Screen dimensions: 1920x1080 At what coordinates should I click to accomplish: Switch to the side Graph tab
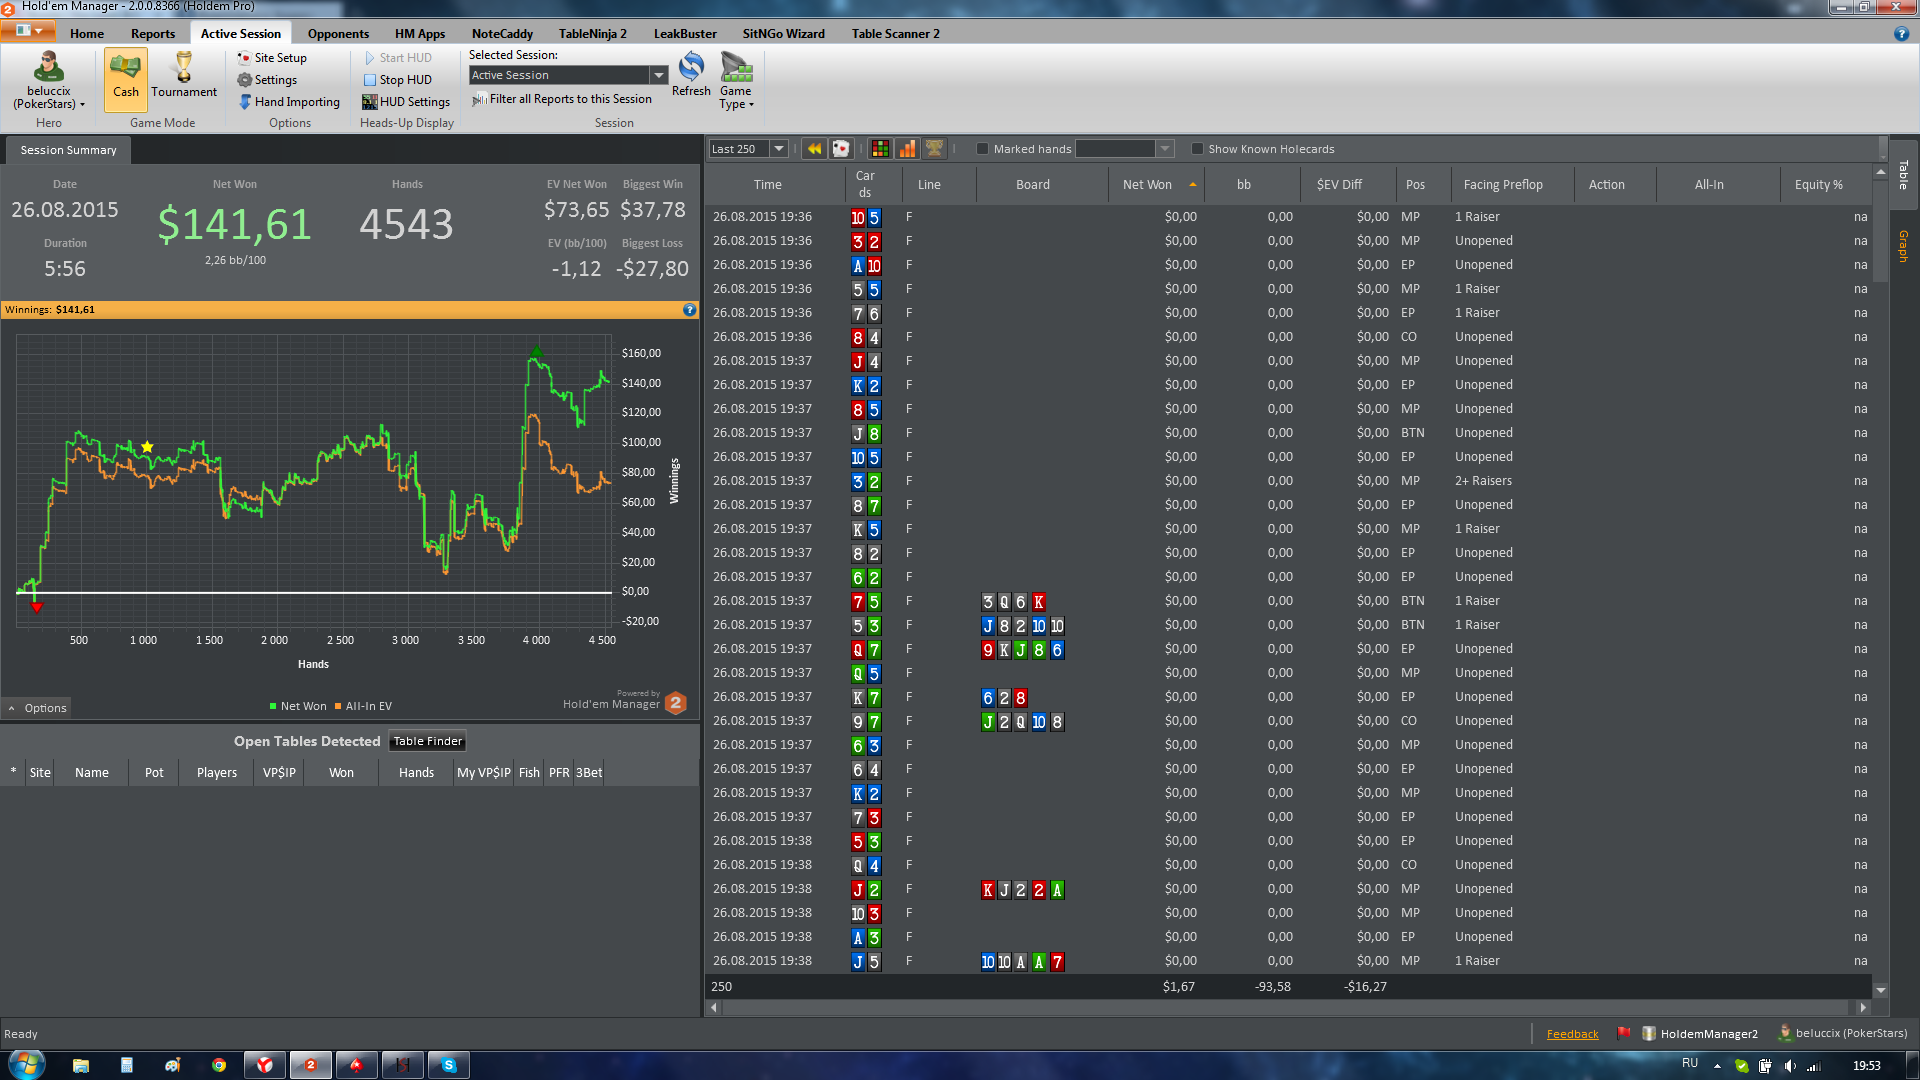pos(1904,246)
